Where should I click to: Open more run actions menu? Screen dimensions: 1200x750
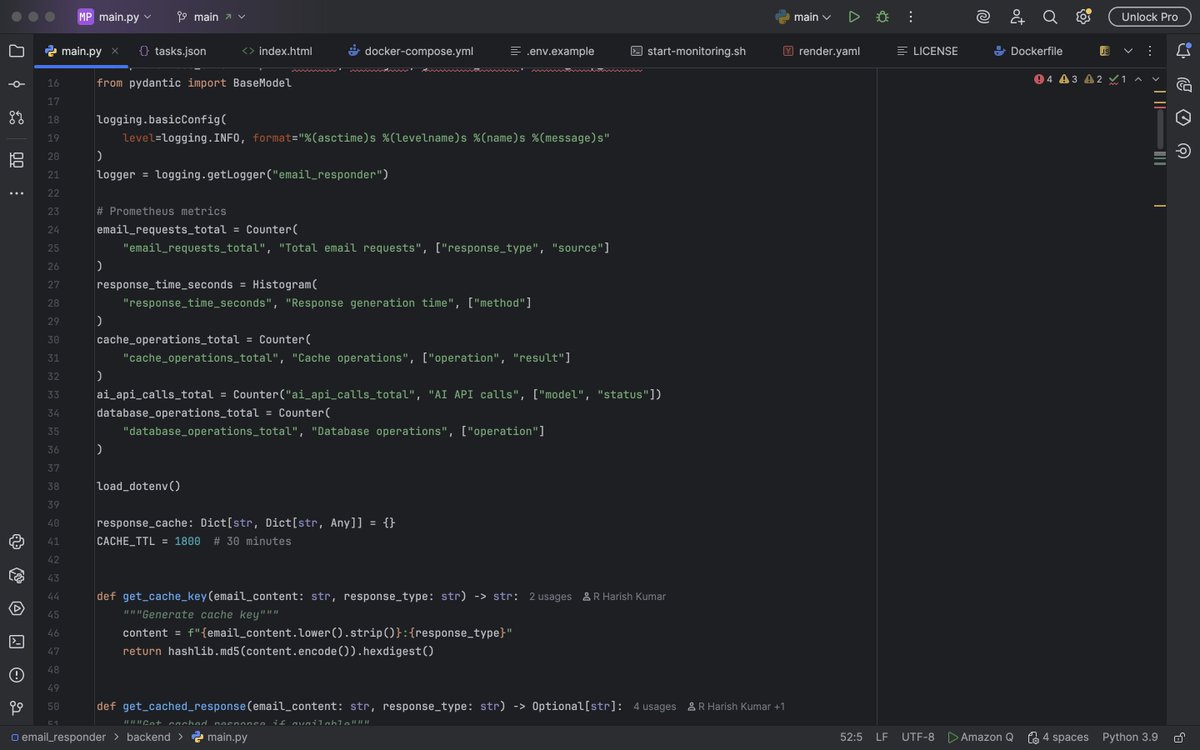coord(910,17)
